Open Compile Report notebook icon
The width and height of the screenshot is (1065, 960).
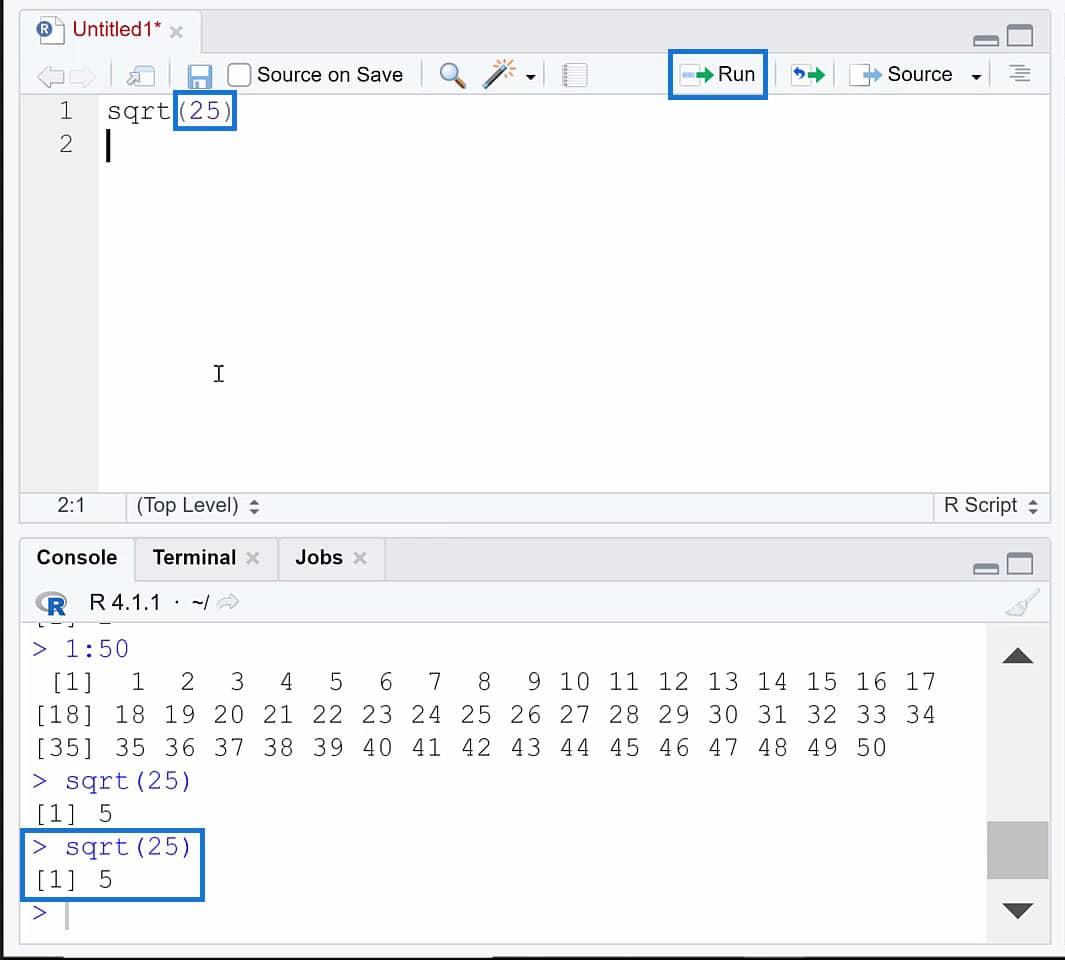click(x=574, y=75)
